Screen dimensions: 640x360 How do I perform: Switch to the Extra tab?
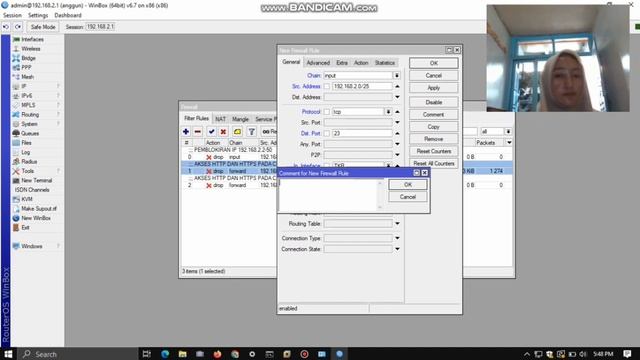click(x=342, y=63)
